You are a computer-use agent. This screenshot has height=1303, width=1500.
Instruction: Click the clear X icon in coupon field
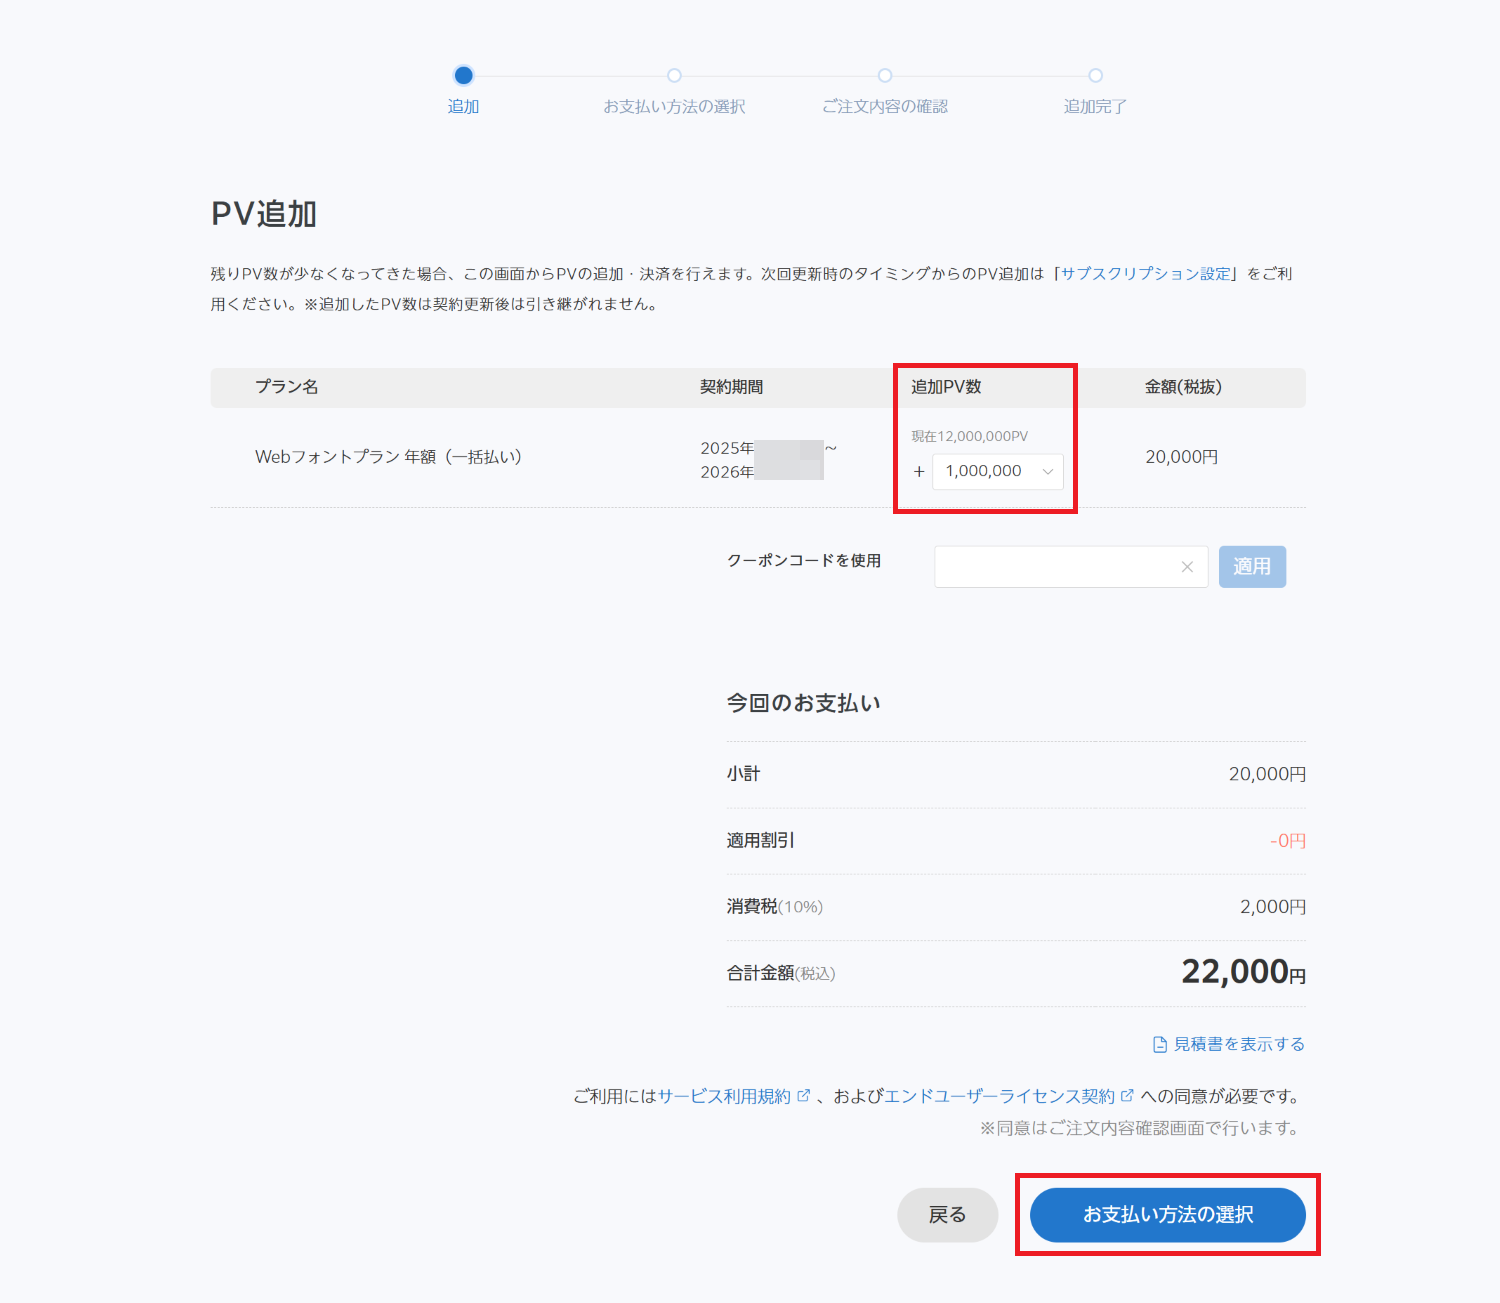(1187, 567)
